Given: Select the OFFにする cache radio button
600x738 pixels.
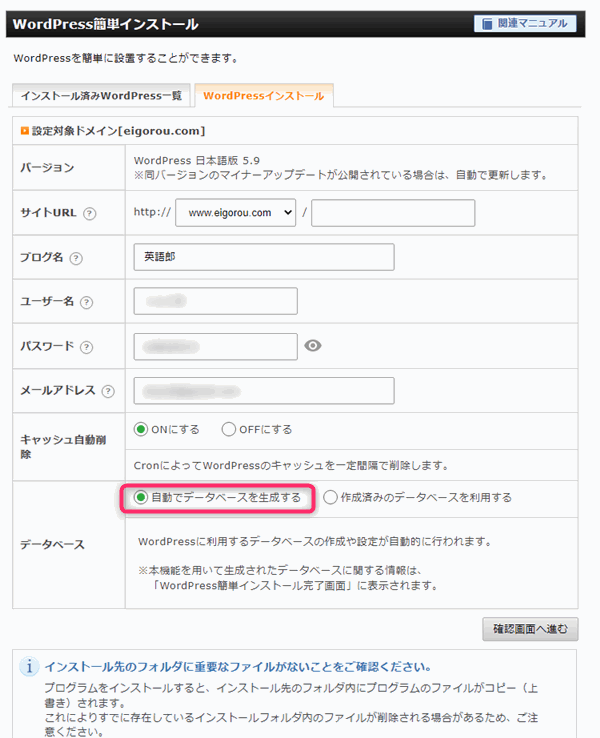Looking at the screenshot, I should click(x=229, y=429).
